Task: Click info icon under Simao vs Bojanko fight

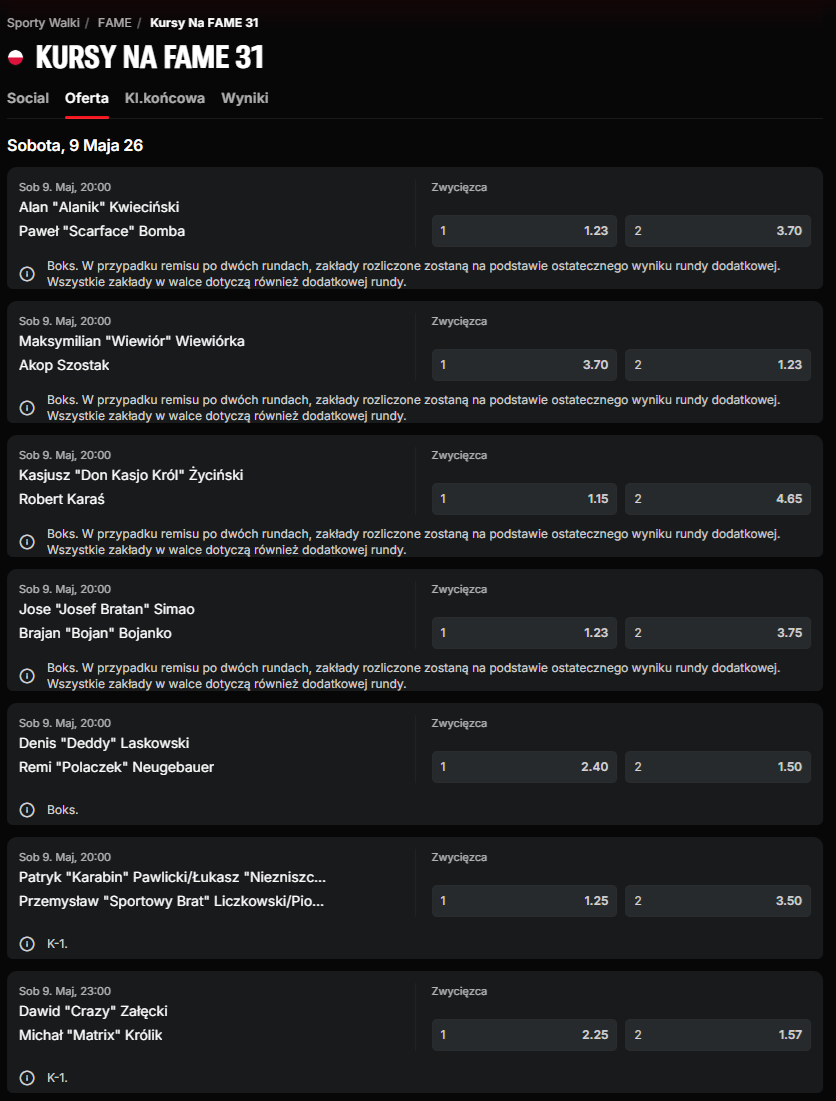Action: click(x=27, y=676)
